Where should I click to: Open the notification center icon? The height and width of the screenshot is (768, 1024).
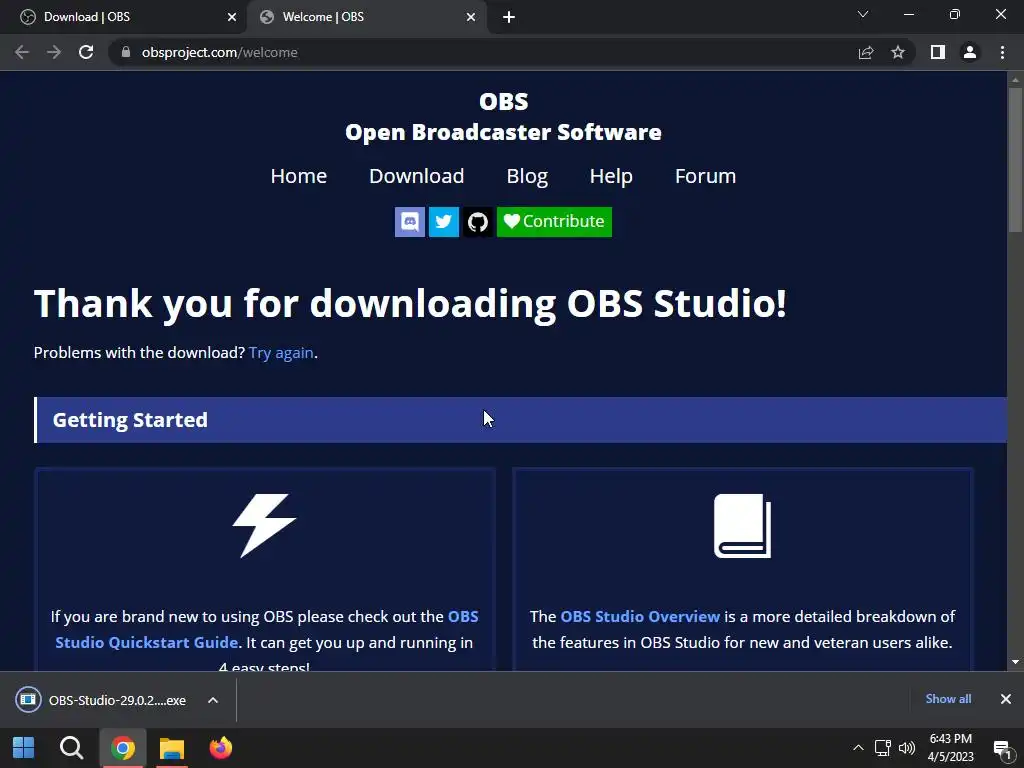(1002, 748)
